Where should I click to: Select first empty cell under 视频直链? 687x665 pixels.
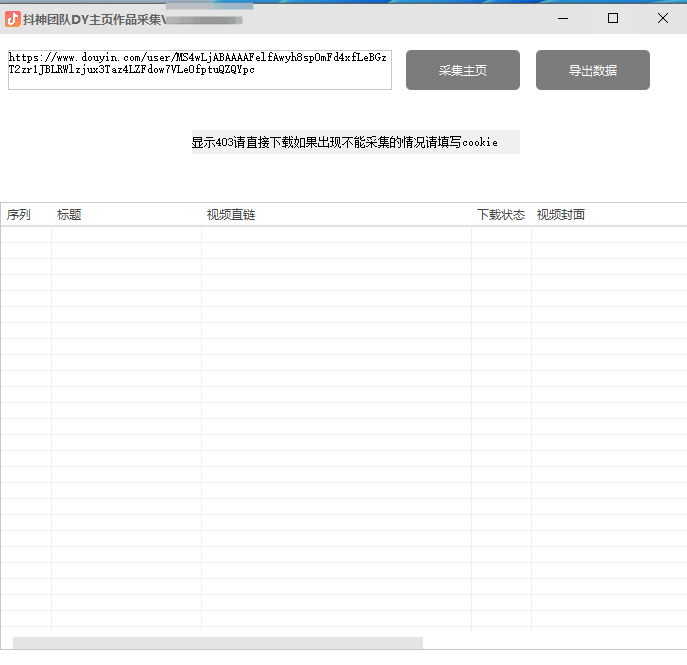click(336, 235)
